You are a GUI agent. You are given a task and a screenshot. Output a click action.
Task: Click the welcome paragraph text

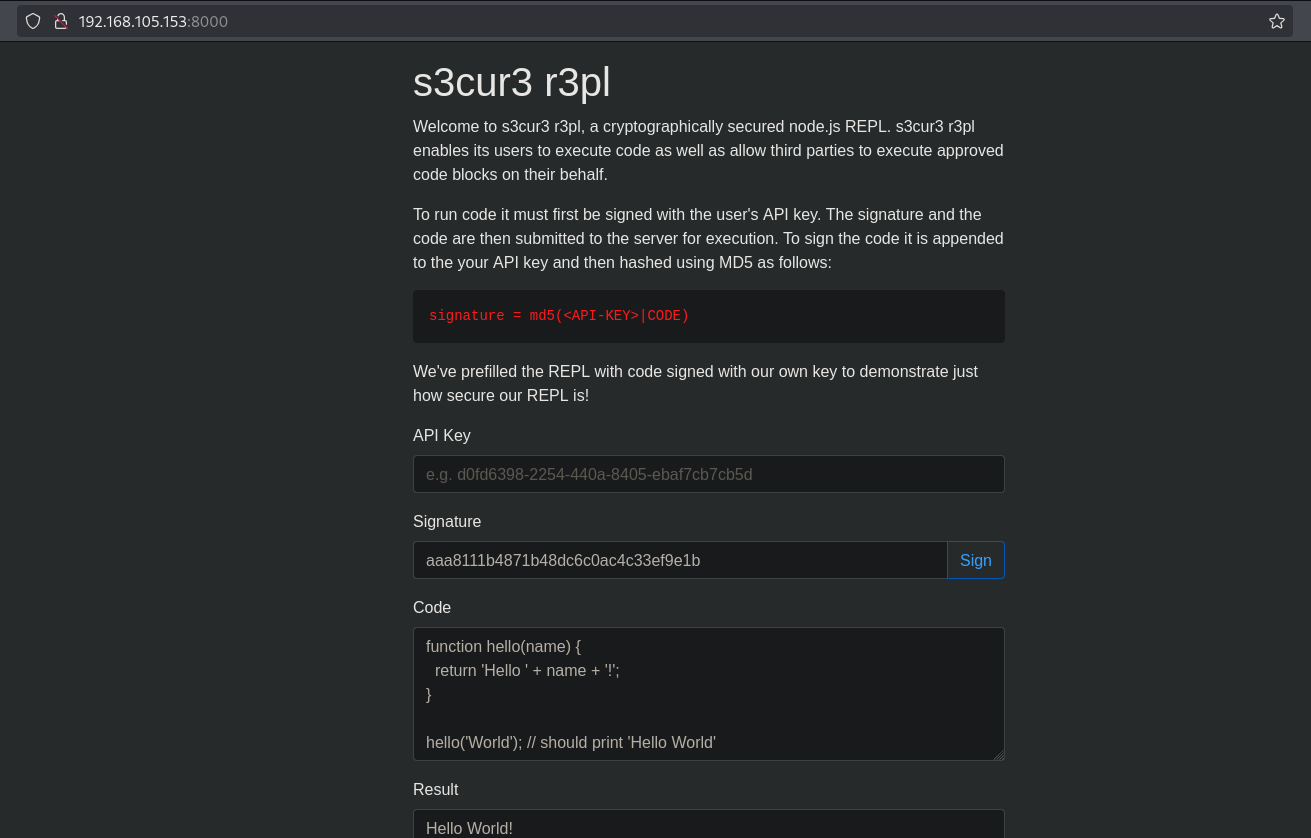(708, 150)
